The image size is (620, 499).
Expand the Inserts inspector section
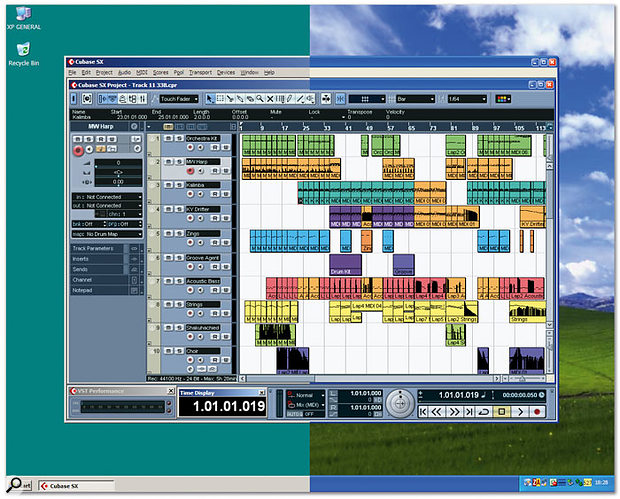click(x=107, y=259)
